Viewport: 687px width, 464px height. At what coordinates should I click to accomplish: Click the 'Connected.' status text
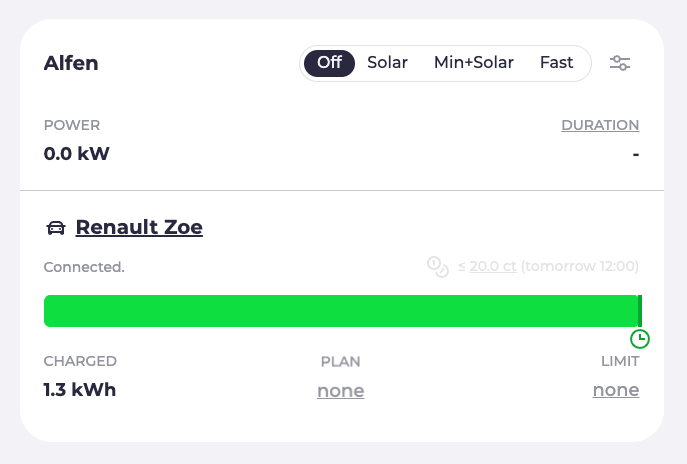click(x=84, y=267)
